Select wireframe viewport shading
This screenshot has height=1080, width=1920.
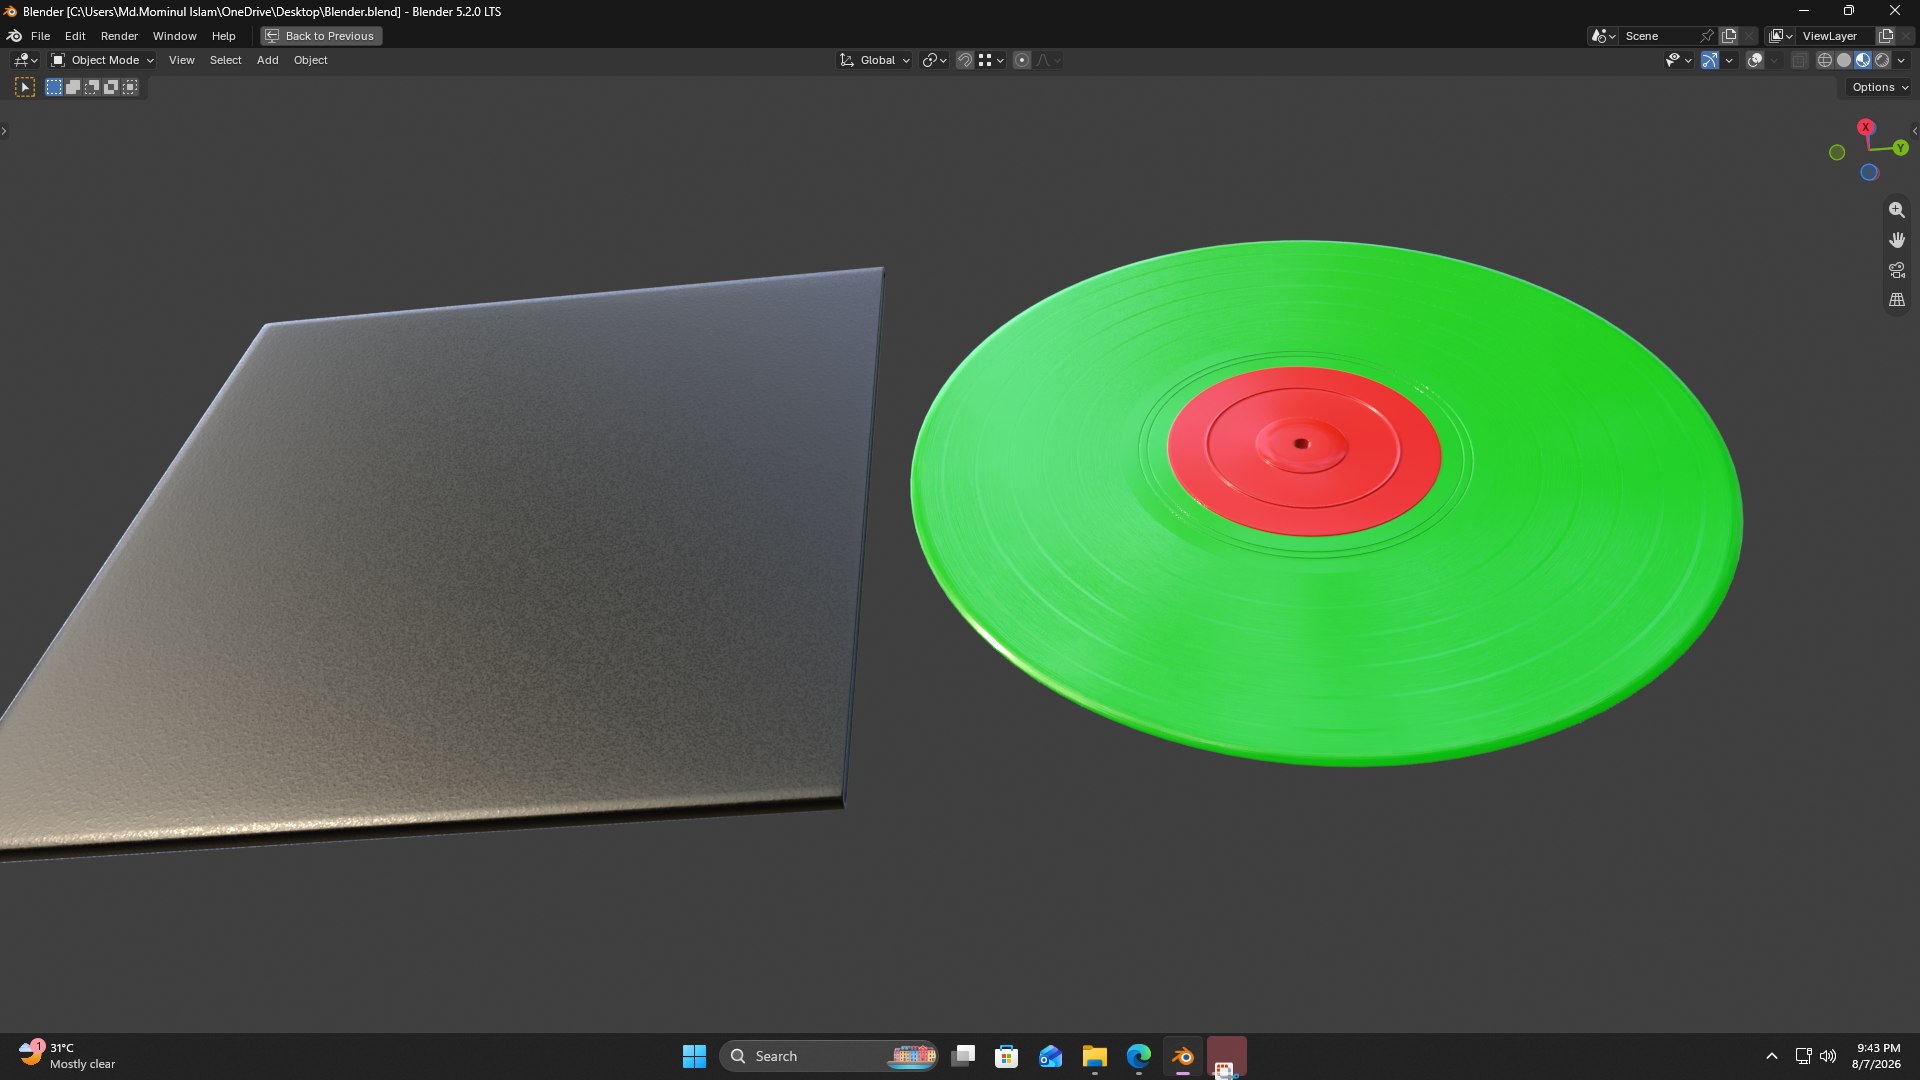(x=1824, y=61)
